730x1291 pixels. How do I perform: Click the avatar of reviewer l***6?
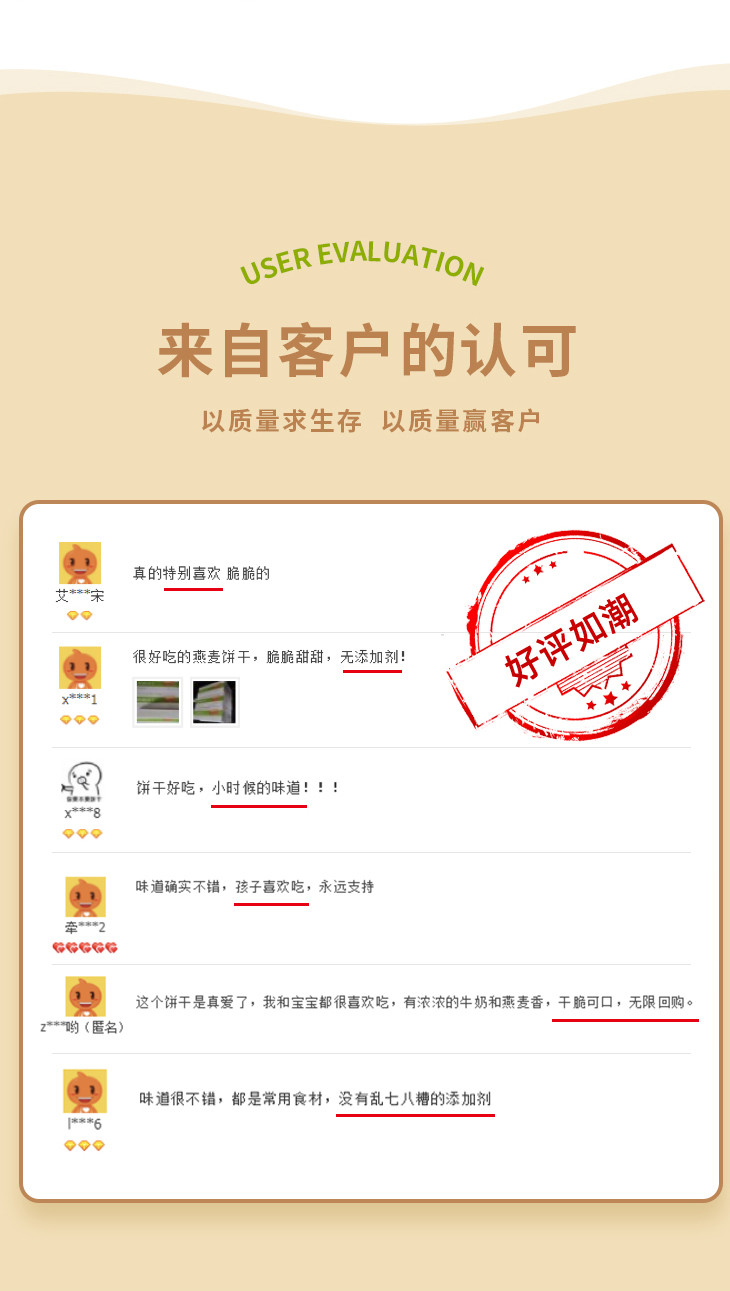point(85,1091)
